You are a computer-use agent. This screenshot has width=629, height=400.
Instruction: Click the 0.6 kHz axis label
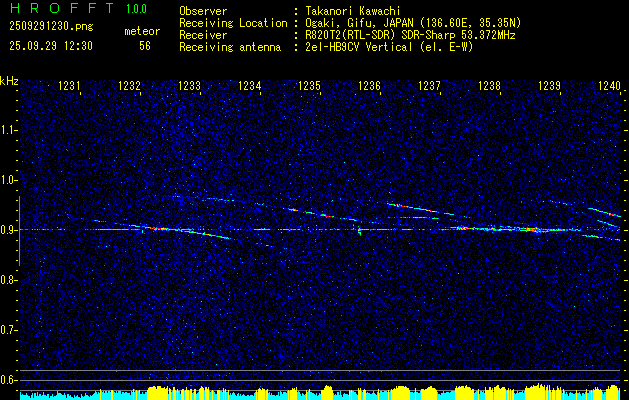point(7,380)
